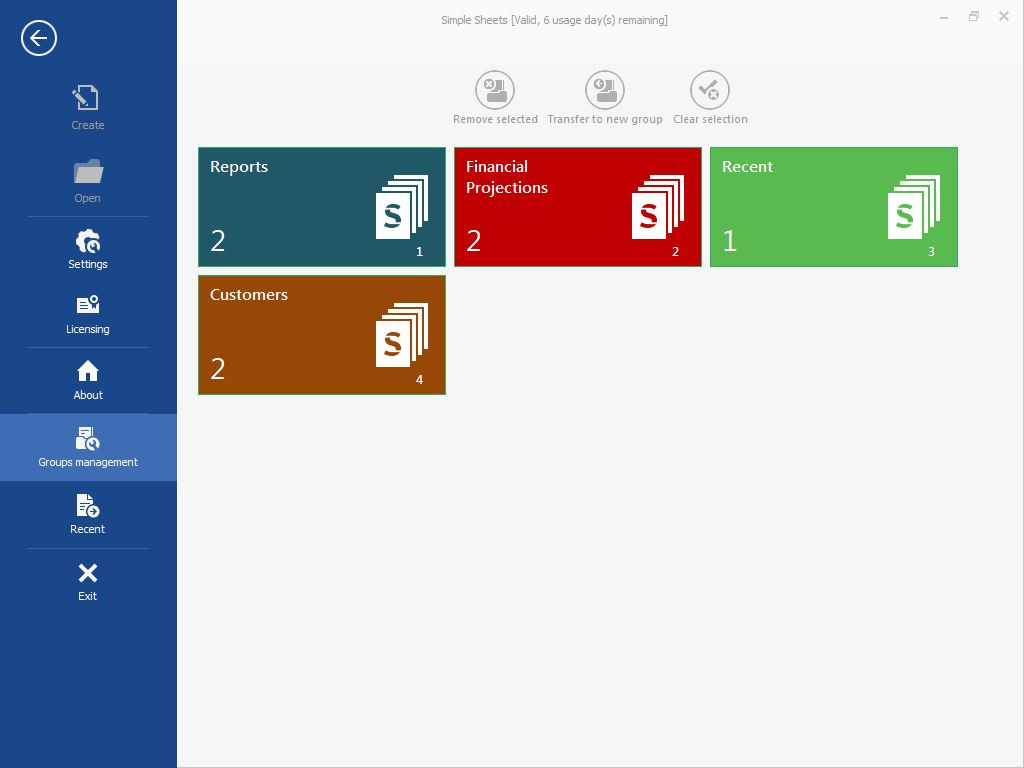Minimize the Simple Sheets window
This screenshot has width=1024, height=768.
click(944, 18)
